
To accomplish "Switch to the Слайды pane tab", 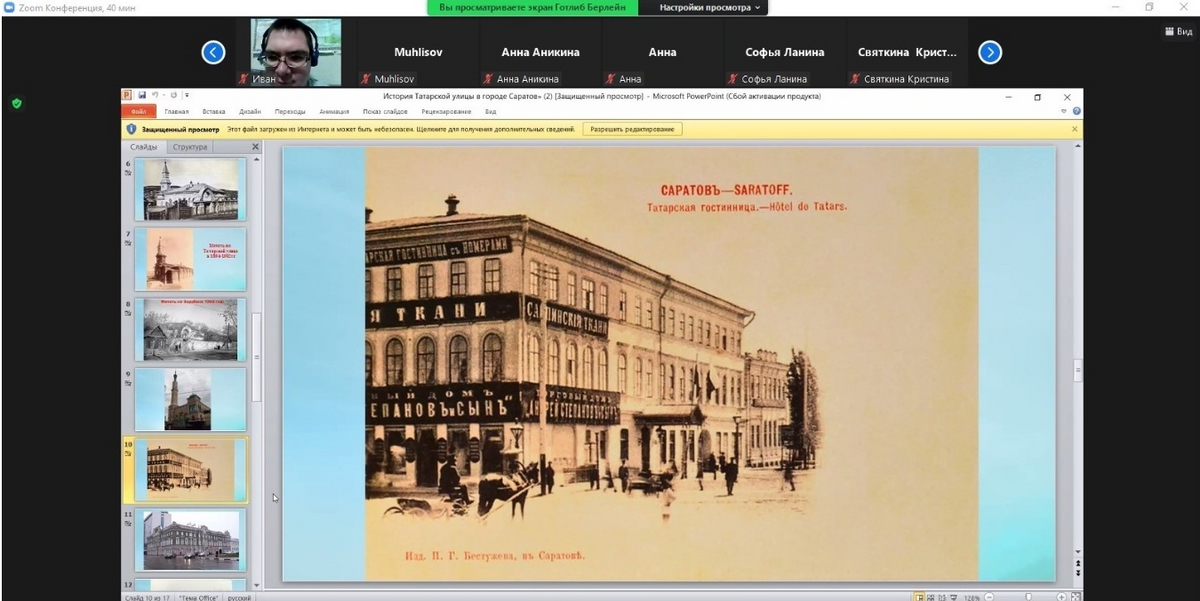I will click(x=144, y=147).
